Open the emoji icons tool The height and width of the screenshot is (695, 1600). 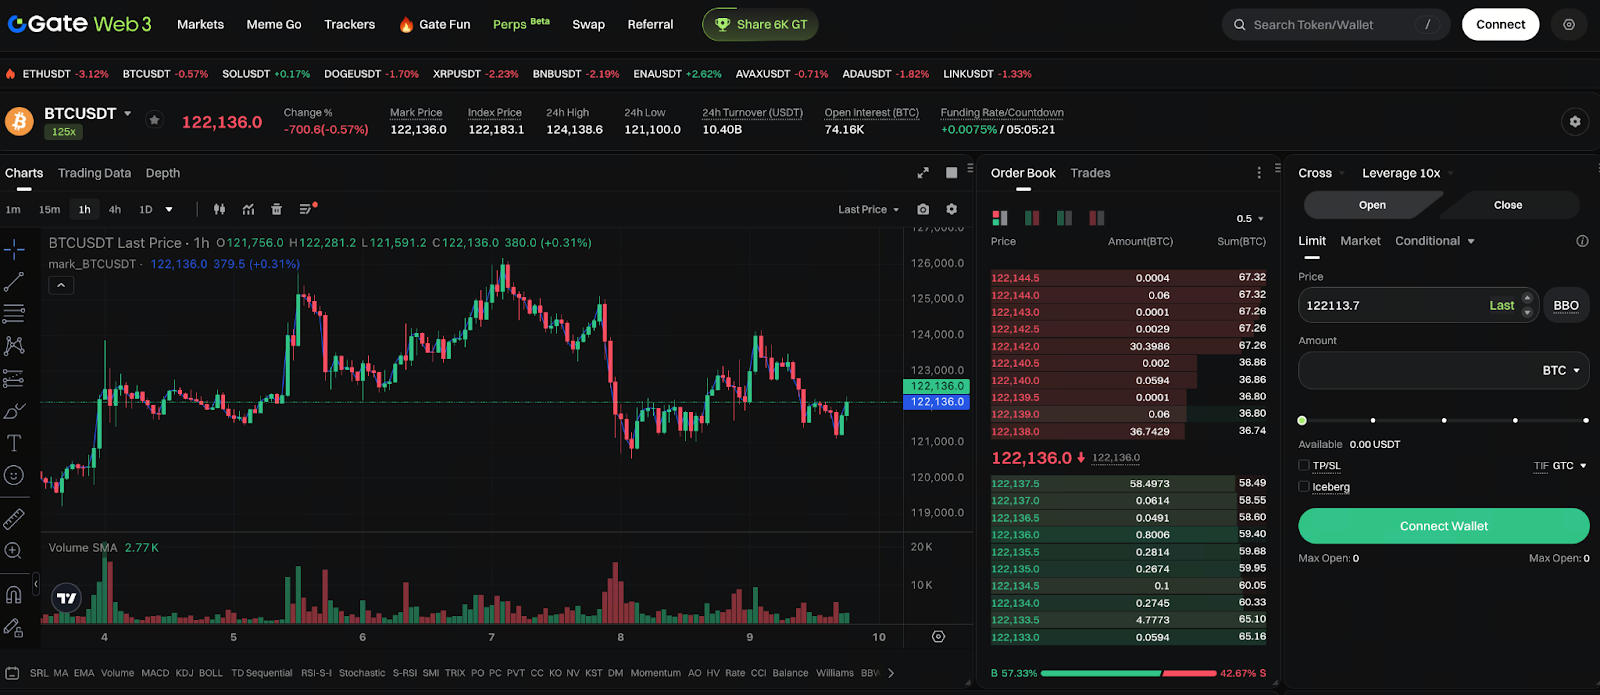click(x=14, y=475)
